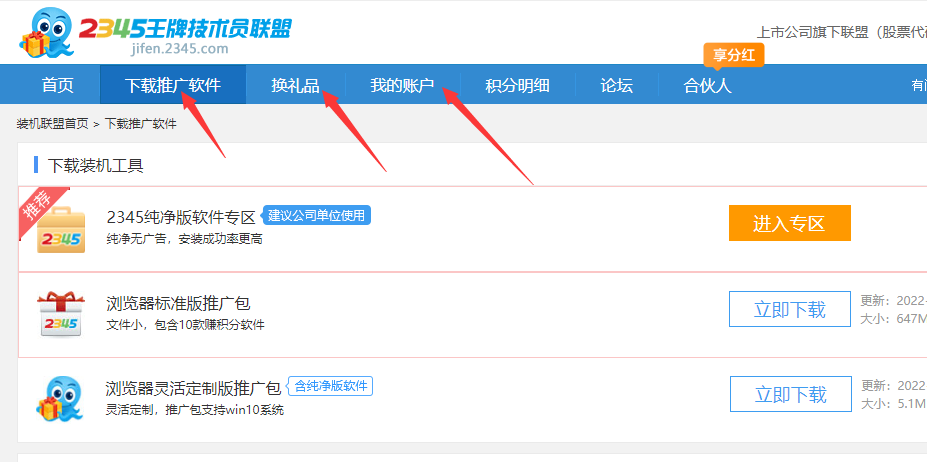The height and width of the screenshot is (462, 927).
Task: Open the 积分明细 tab
Action: click(517, 85)
